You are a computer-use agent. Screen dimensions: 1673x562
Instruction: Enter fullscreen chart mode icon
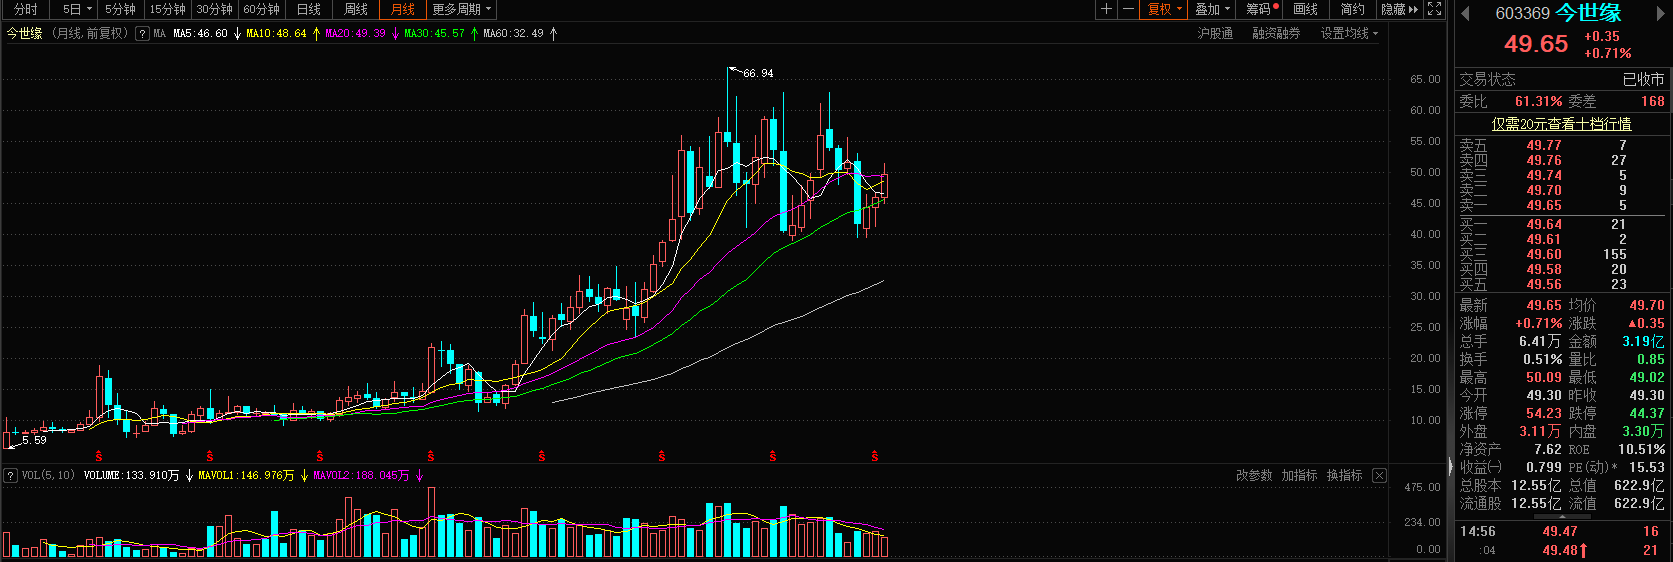[1434, 9]
